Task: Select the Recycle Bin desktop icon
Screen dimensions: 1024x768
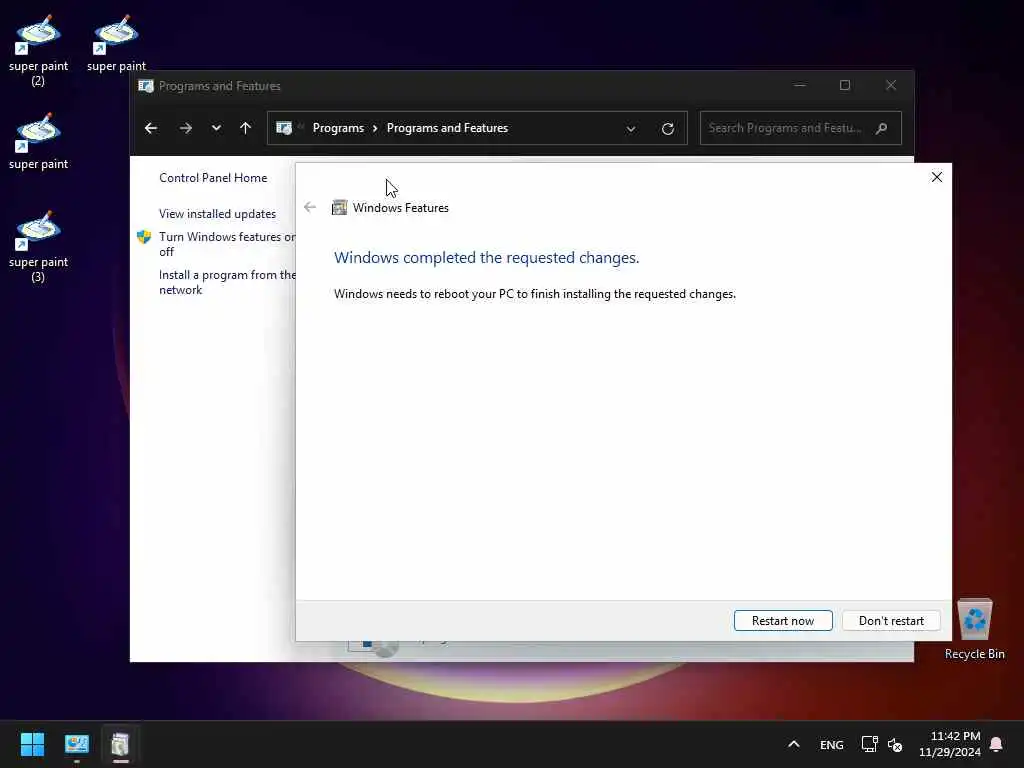Action: coord(974,630)
